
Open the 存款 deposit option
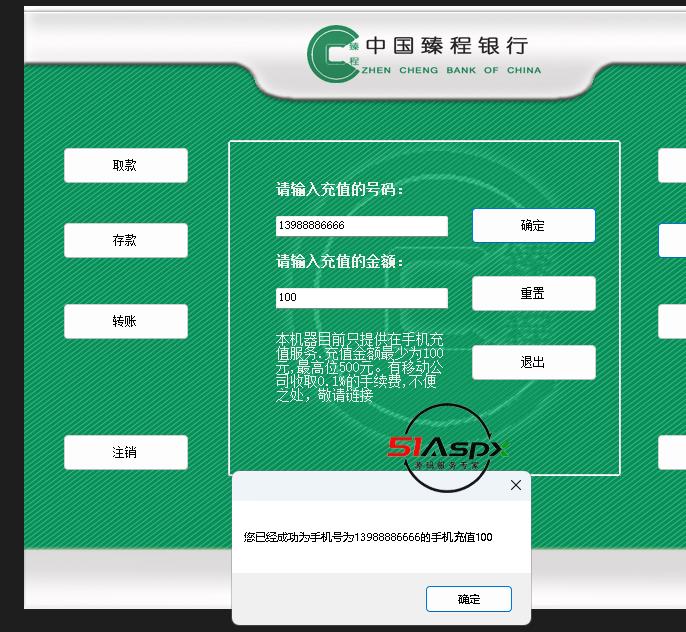126,240
